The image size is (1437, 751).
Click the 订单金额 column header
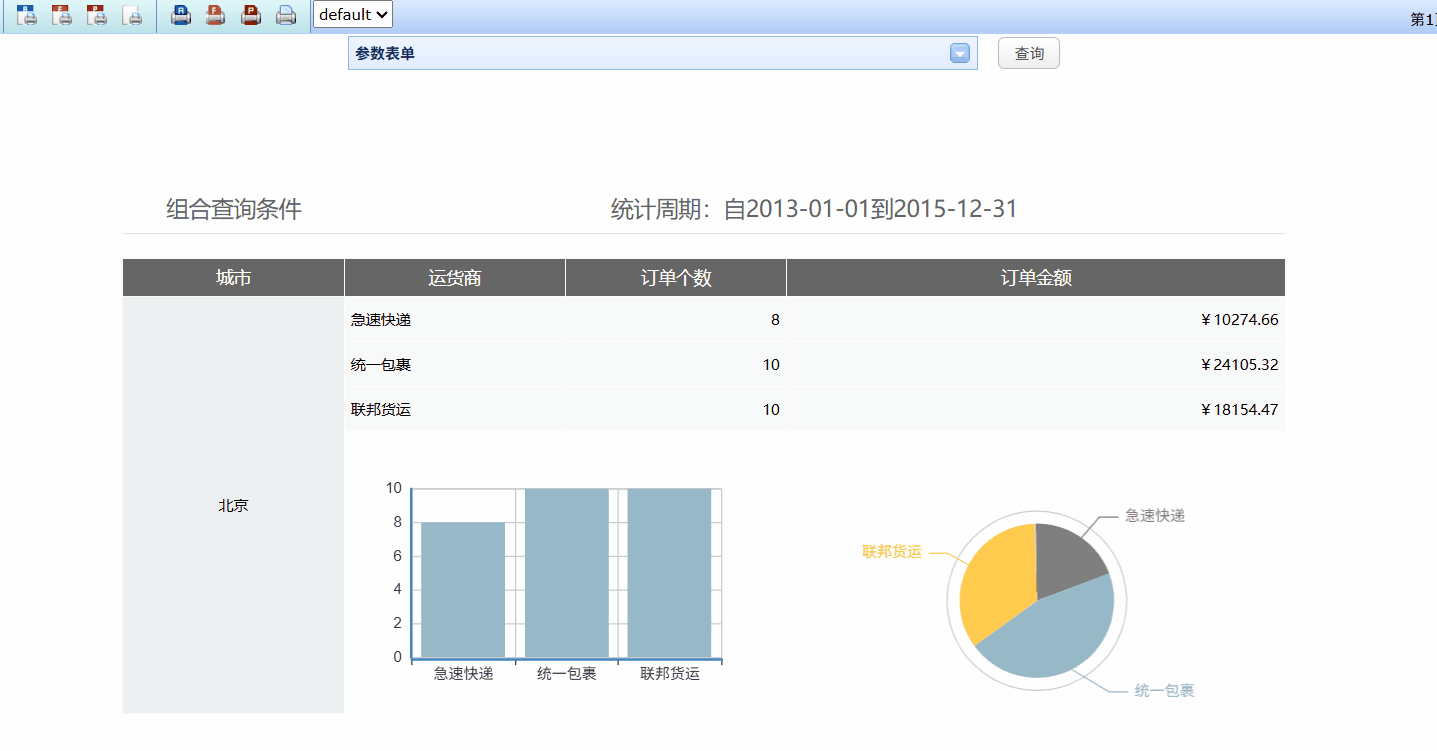1036,278
